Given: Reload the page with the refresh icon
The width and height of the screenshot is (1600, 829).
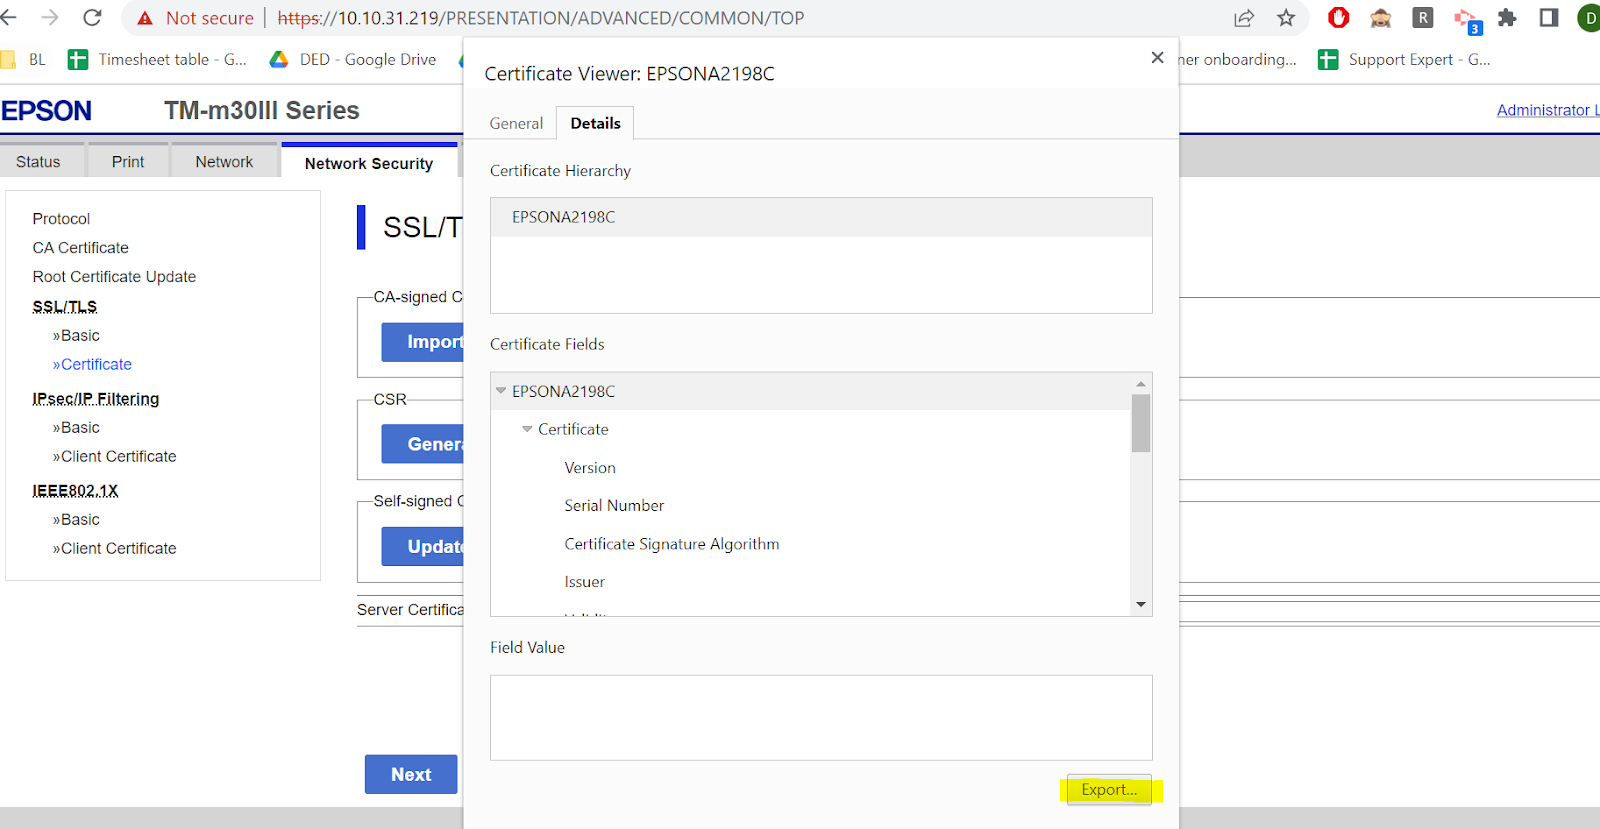Looking at the screenshot, I should coord(92,18).
